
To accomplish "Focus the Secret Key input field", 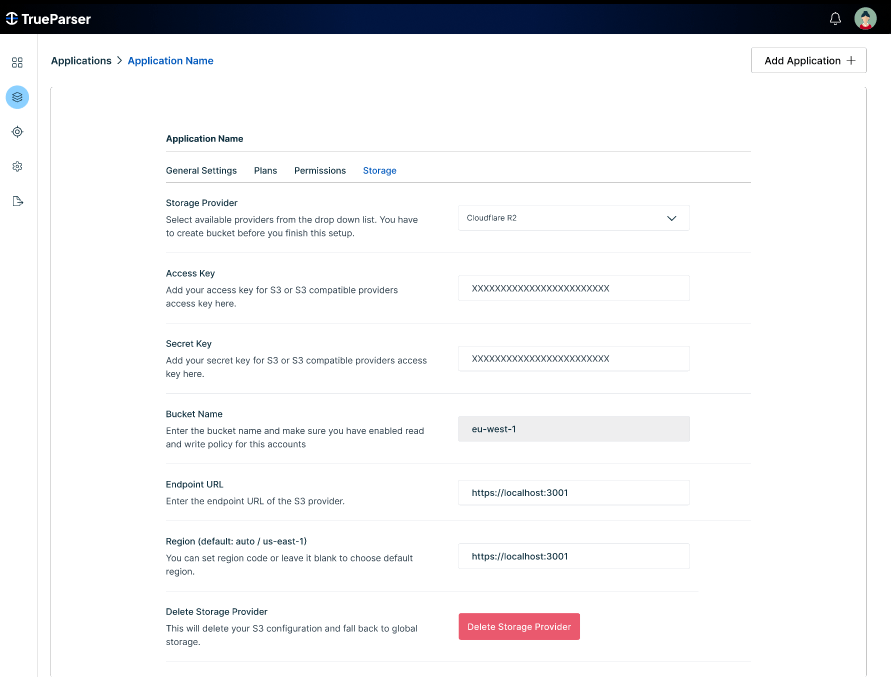I will 573,359.
